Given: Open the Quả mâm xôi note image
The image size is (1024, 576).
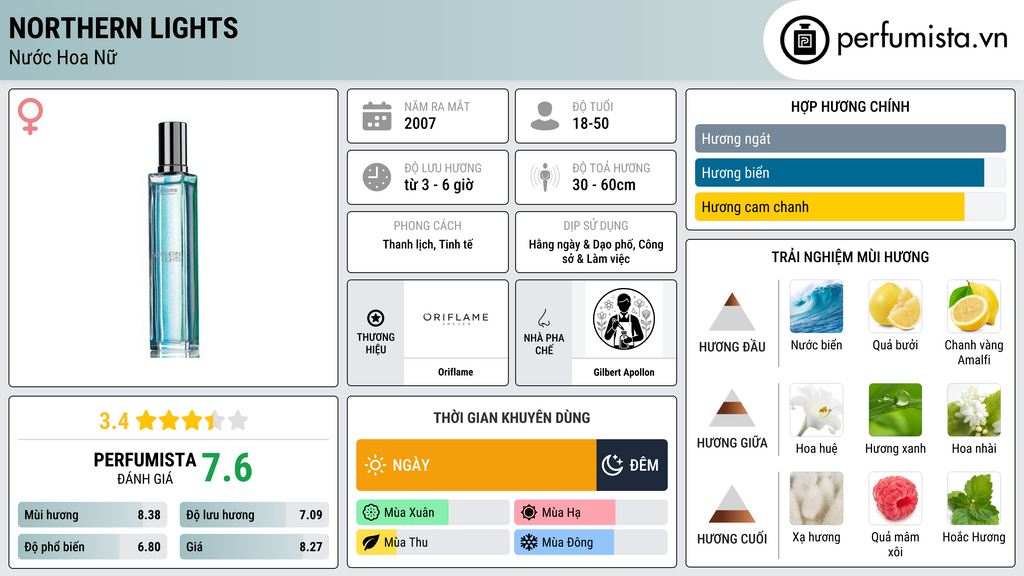Looking at the screenshot, I should tap(895, 498).
